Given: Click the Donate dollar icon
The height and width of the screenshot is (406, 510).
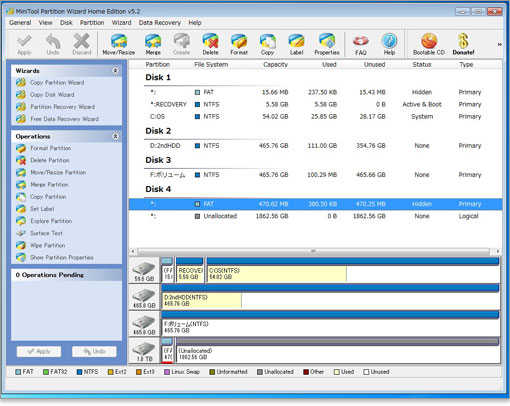Looking at the screenshot, I should point(463,44).
